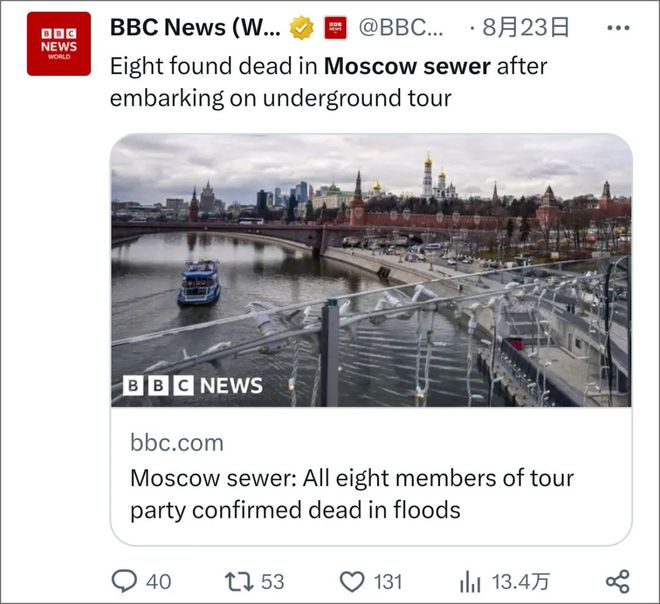Viewport: 660px width, 604px height.
Task: Click the gold verified badge icon
Action: tap(301, 28)
